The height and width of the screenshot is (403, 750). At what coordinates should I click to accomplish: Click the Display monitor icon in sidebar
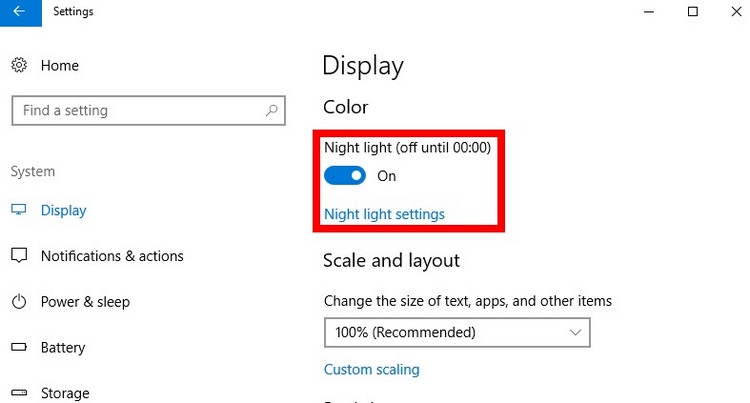click(x=19, y=210)
